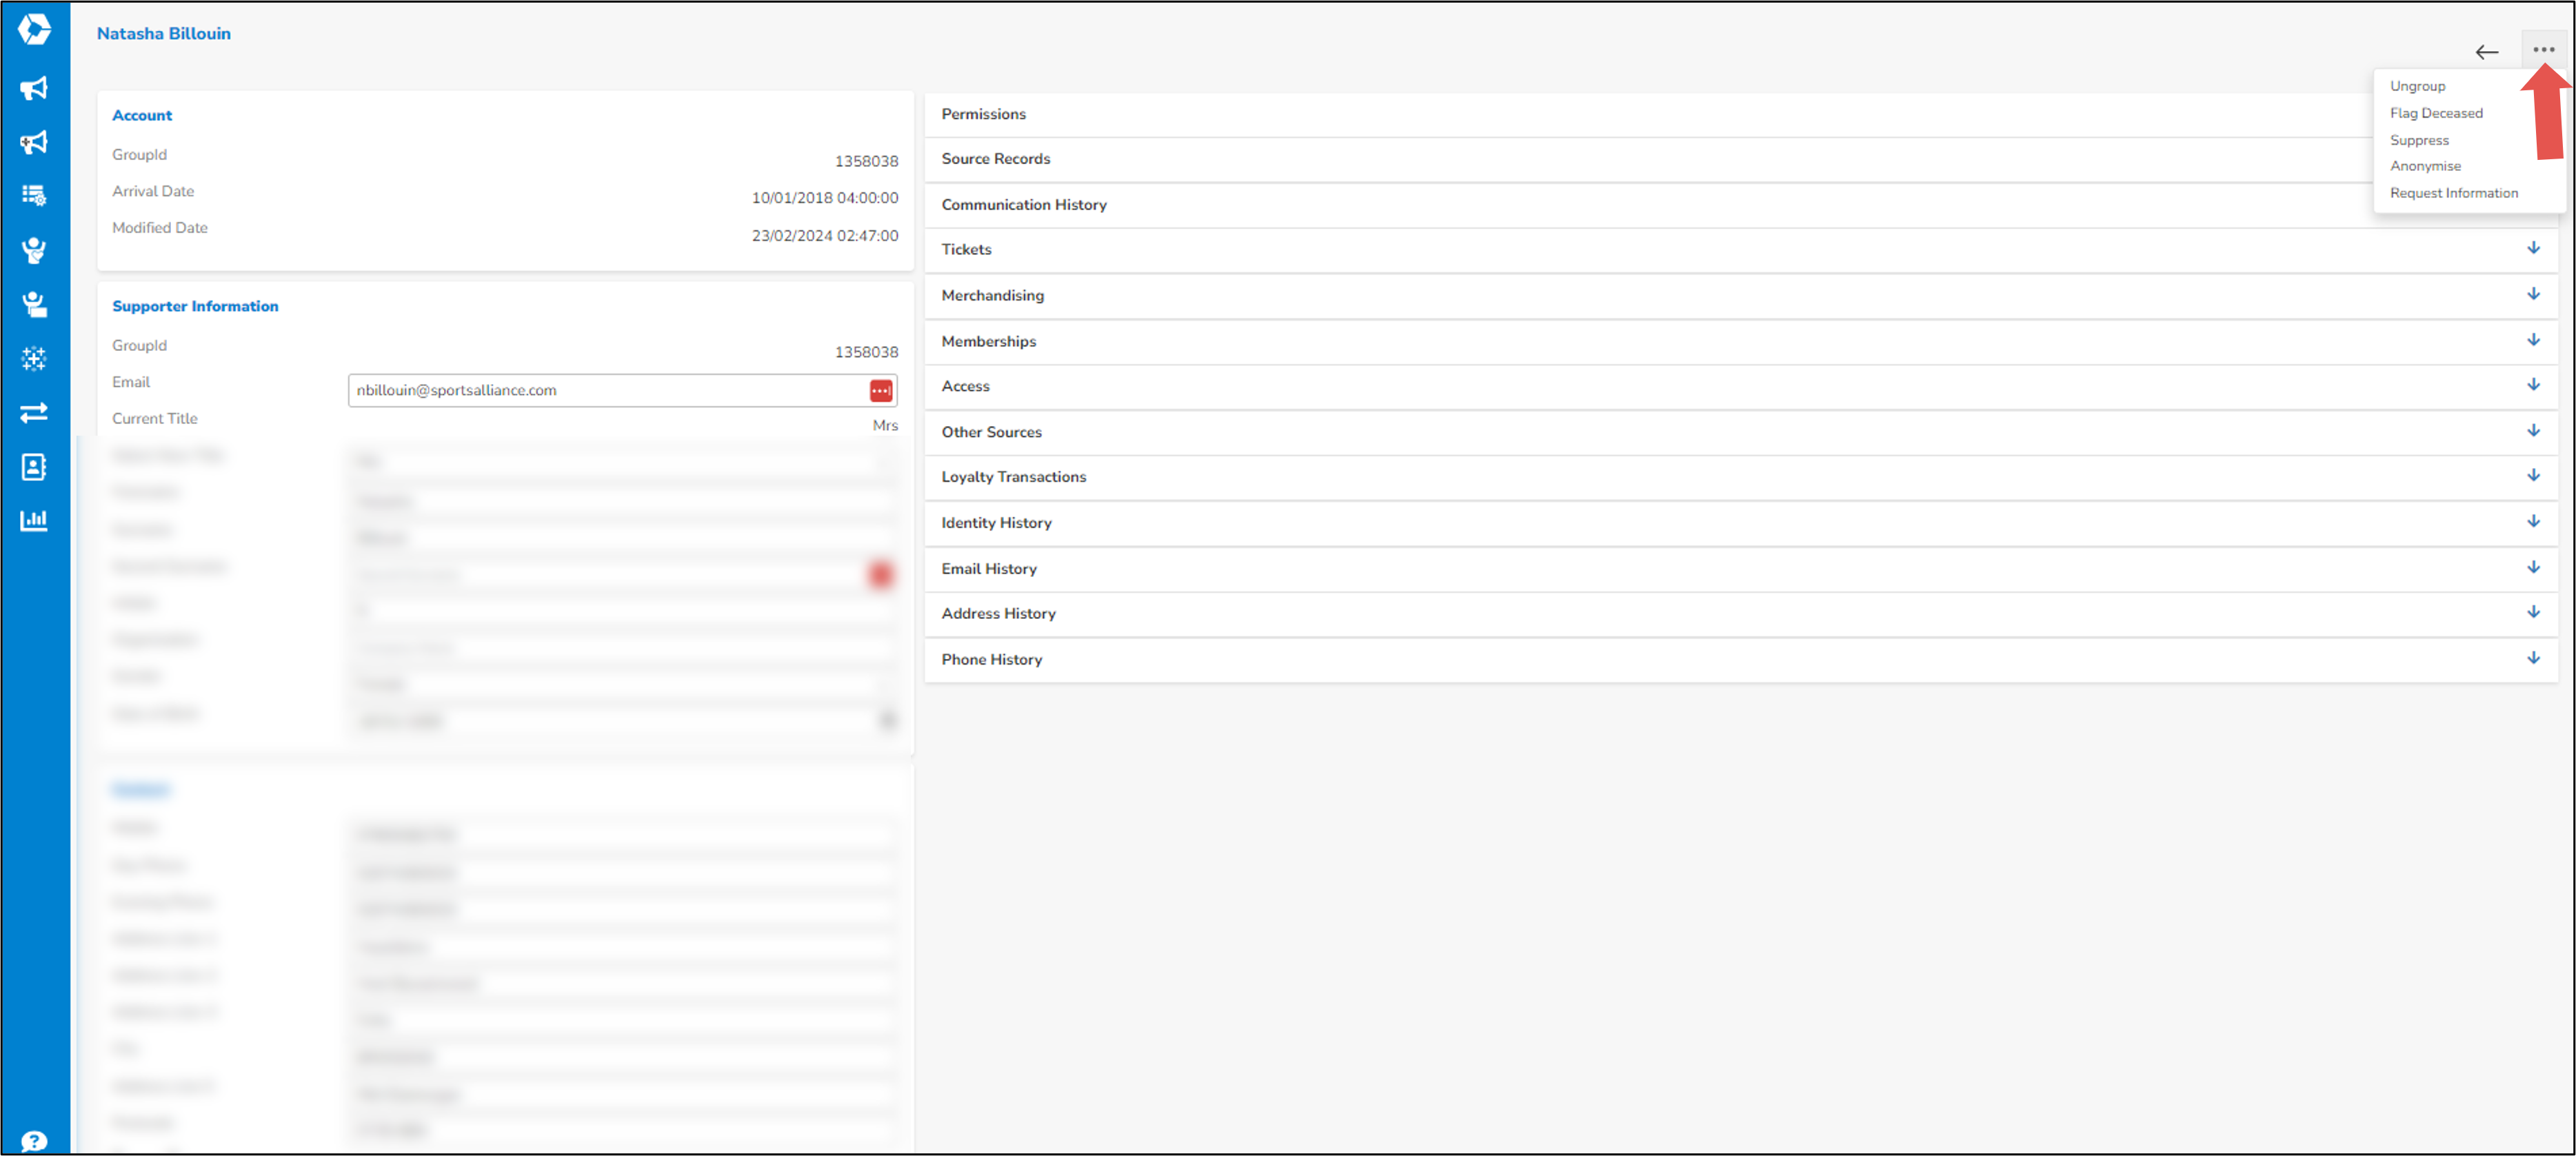The height and width of the screenshot is (1156, 2576).
Task: Expand the Phone History section
Action: click(2533, 657)
